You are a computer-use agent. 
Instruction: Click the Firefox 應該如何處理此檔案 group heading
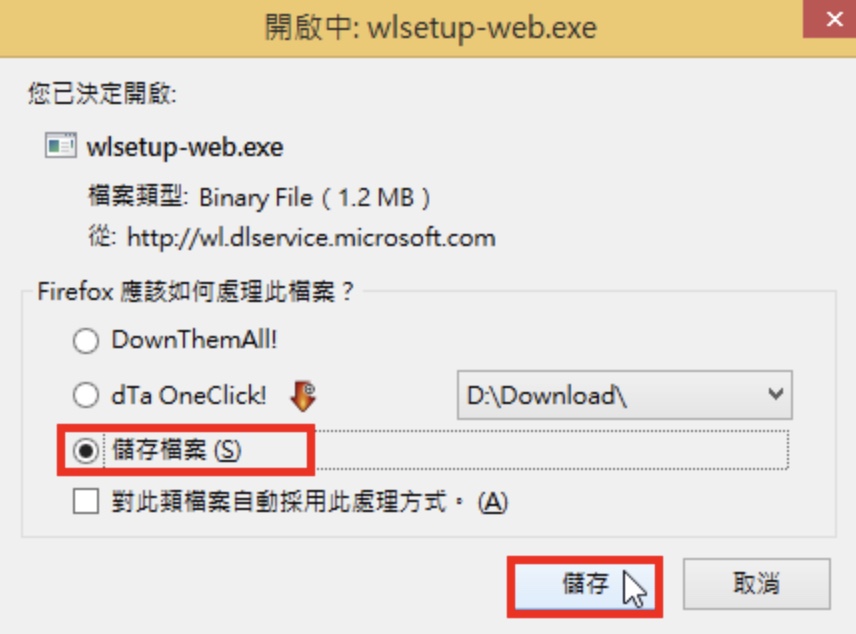coord(196,292)
